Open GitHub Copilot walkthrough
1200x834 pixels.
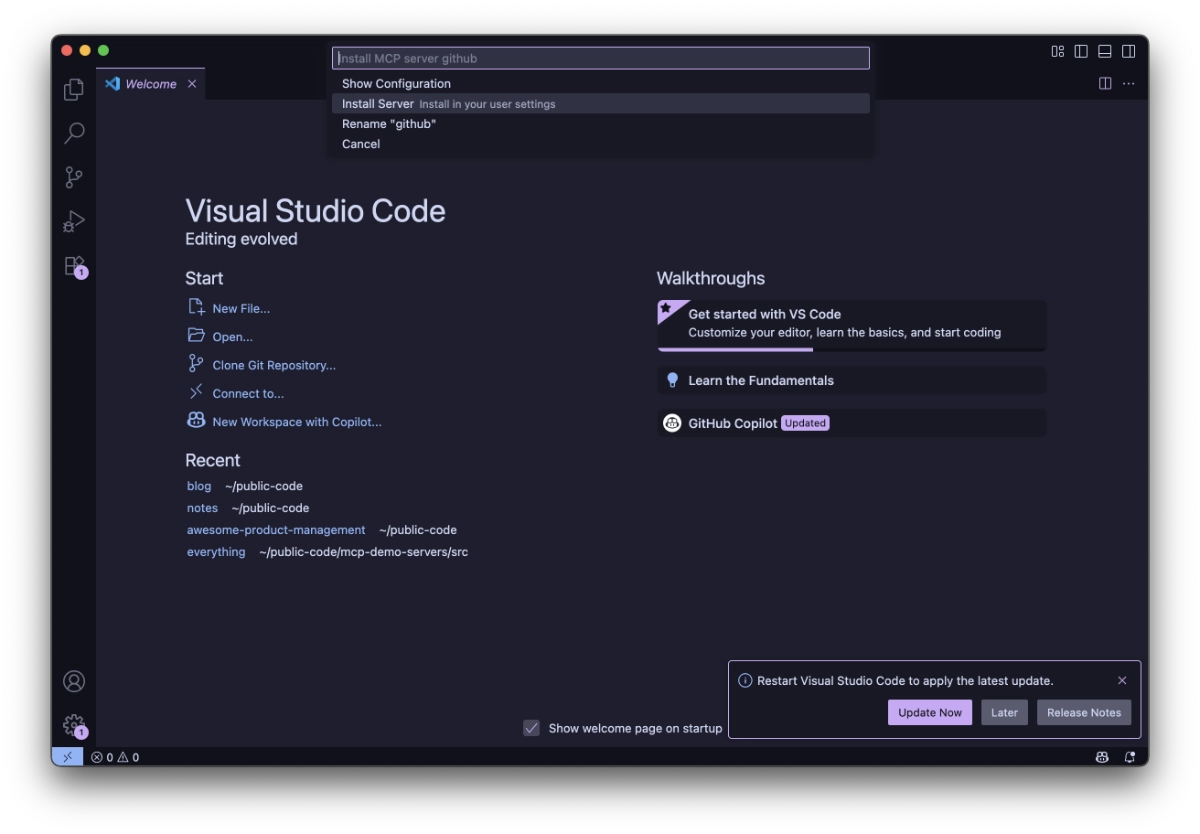(851, 423)
